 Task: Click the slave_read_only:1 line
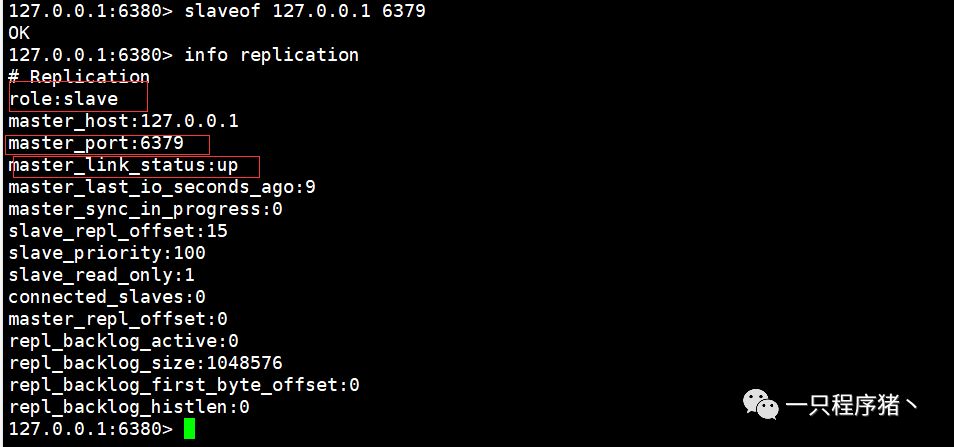tap(102, 275)
